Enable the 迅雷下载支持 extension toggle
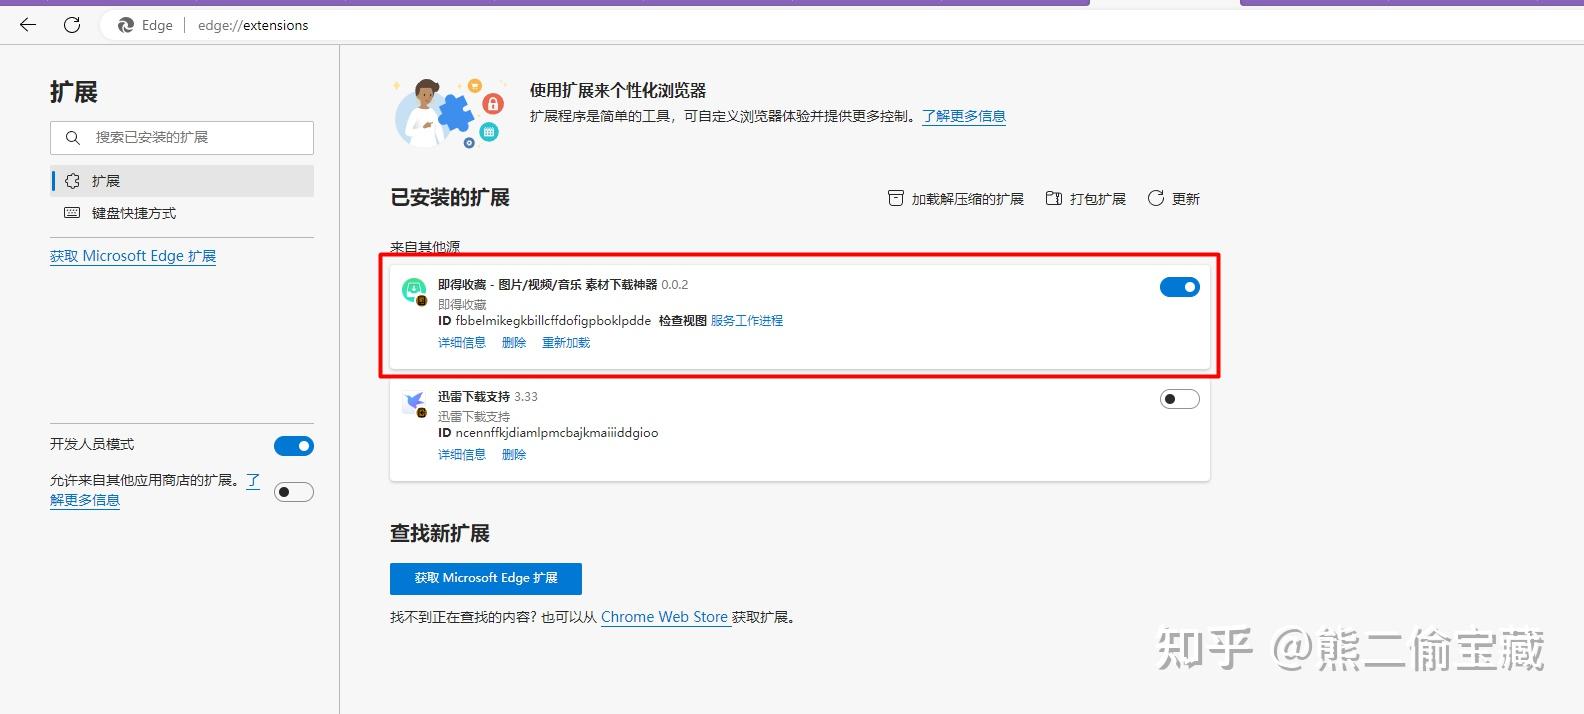The height and width of the screenshot is (714, 1584). point(1180,399)
